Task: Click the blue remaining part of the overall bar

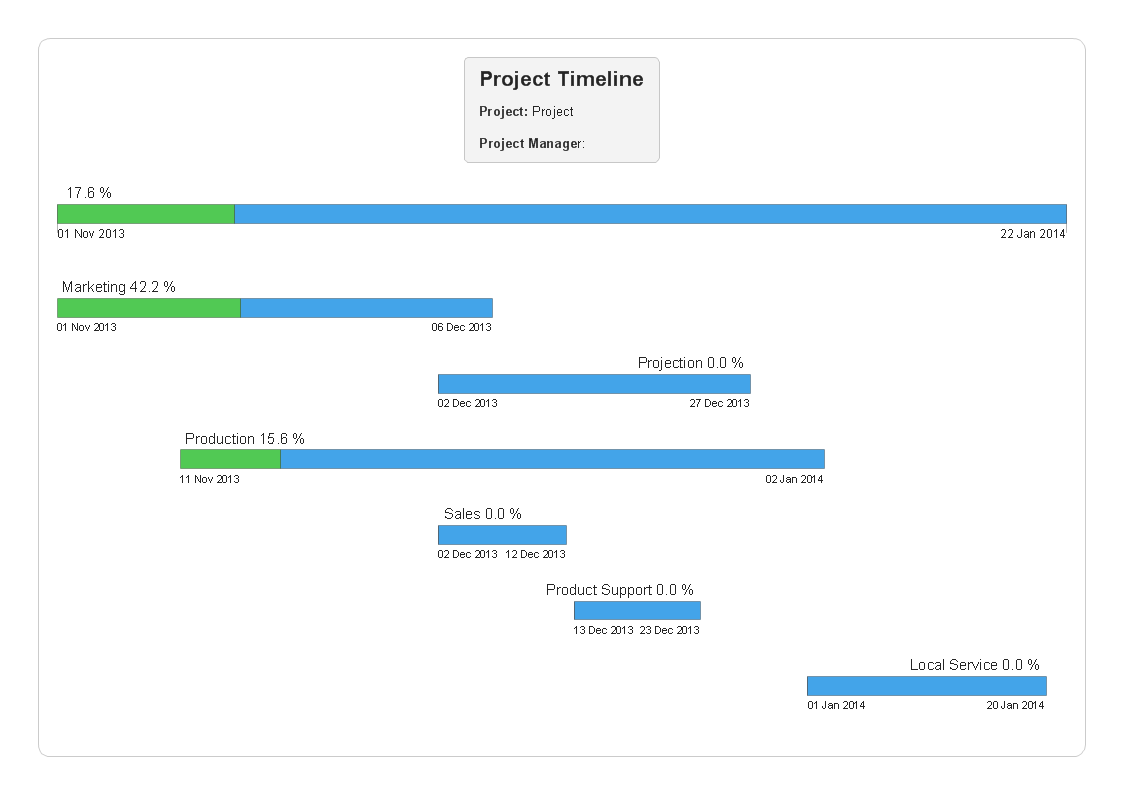Action: pos(650,214)
